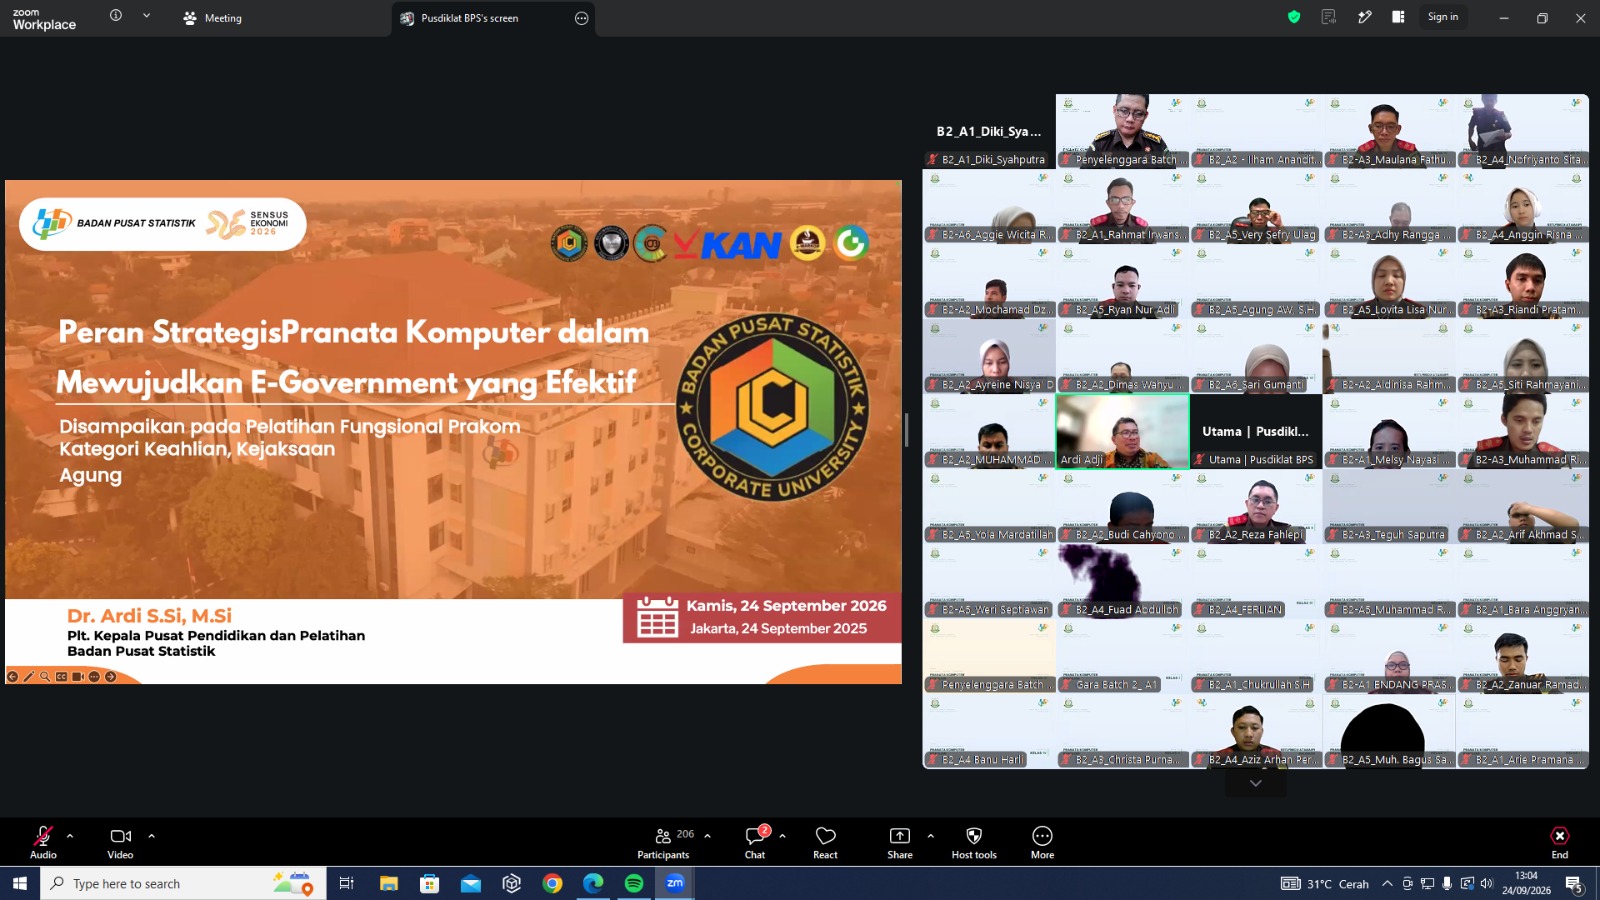The width and height of the screenshot is (1600, 900).
Task: Turn on the camera with Video button
Action: (120, 842)
